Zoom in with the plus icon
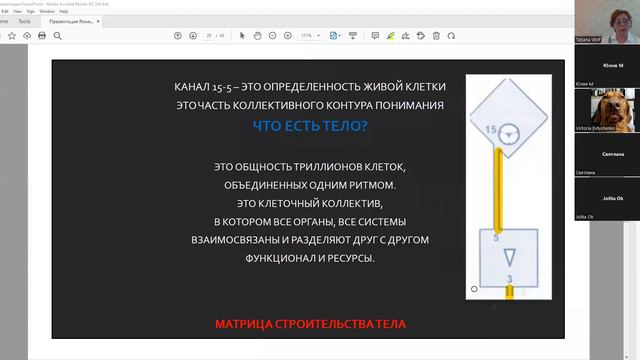The width and height of the screenshot is (640, 360). [288, 36]
